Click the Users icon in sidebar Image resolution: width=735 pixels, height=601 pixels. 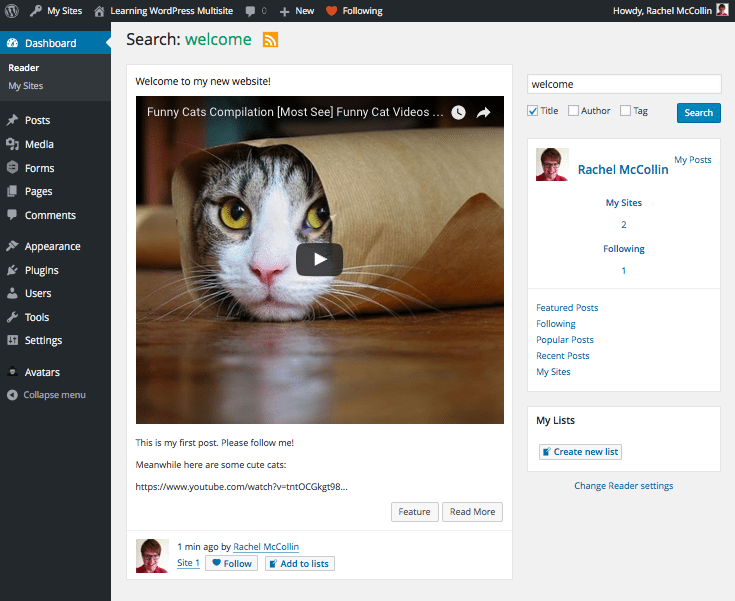(x=12, y=293)
